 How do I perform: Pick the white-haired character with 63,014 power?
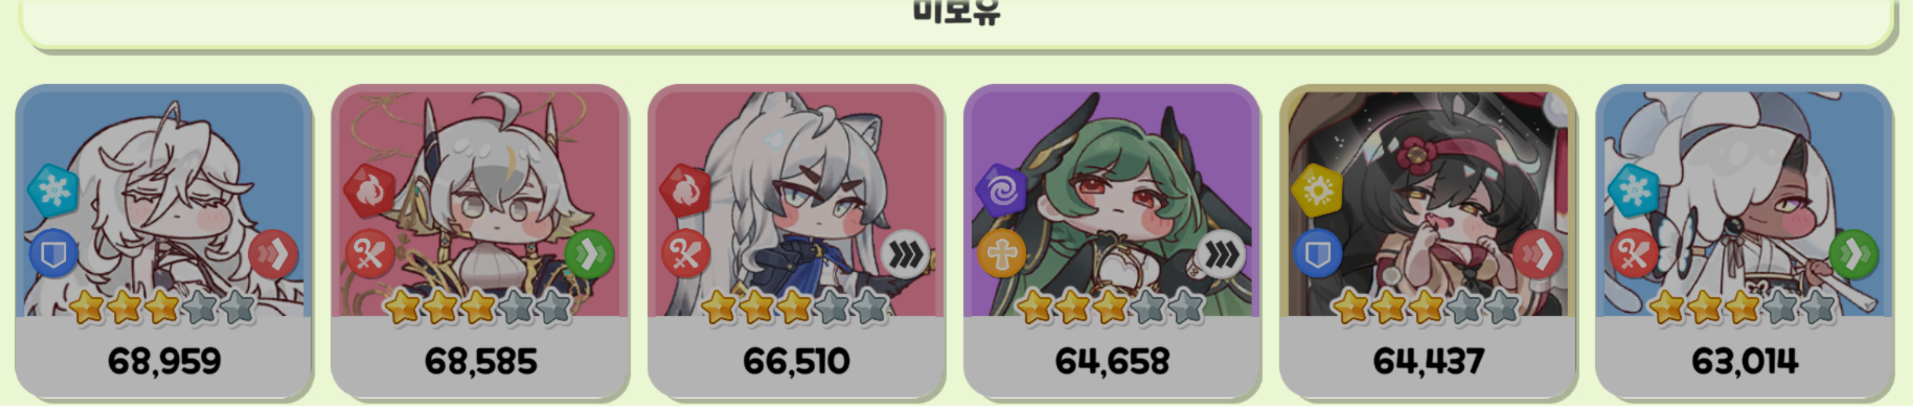pyautogui.click(x=1744, y=241)
